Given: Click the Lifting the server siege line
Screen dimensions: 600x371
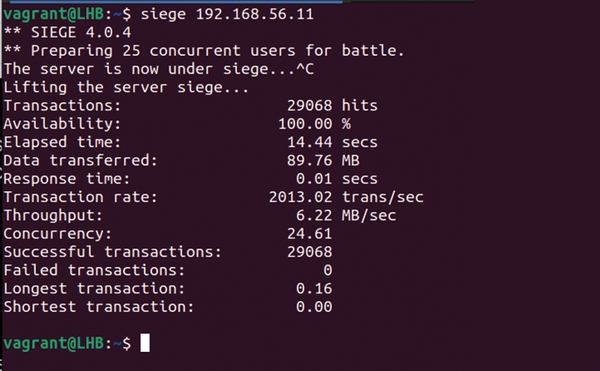Looking at the screenshot, I should 126,88.
